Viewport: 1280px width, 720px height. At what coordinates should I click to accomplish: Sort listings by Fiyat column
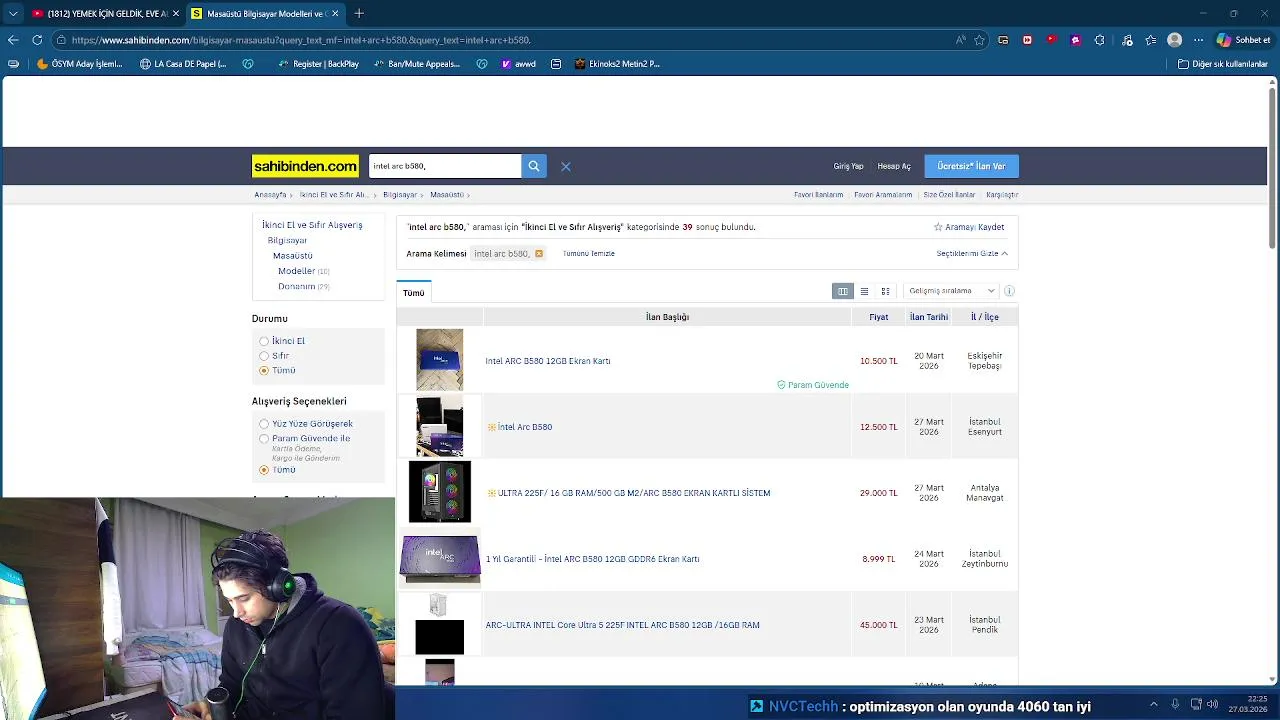tap(878, 317)
